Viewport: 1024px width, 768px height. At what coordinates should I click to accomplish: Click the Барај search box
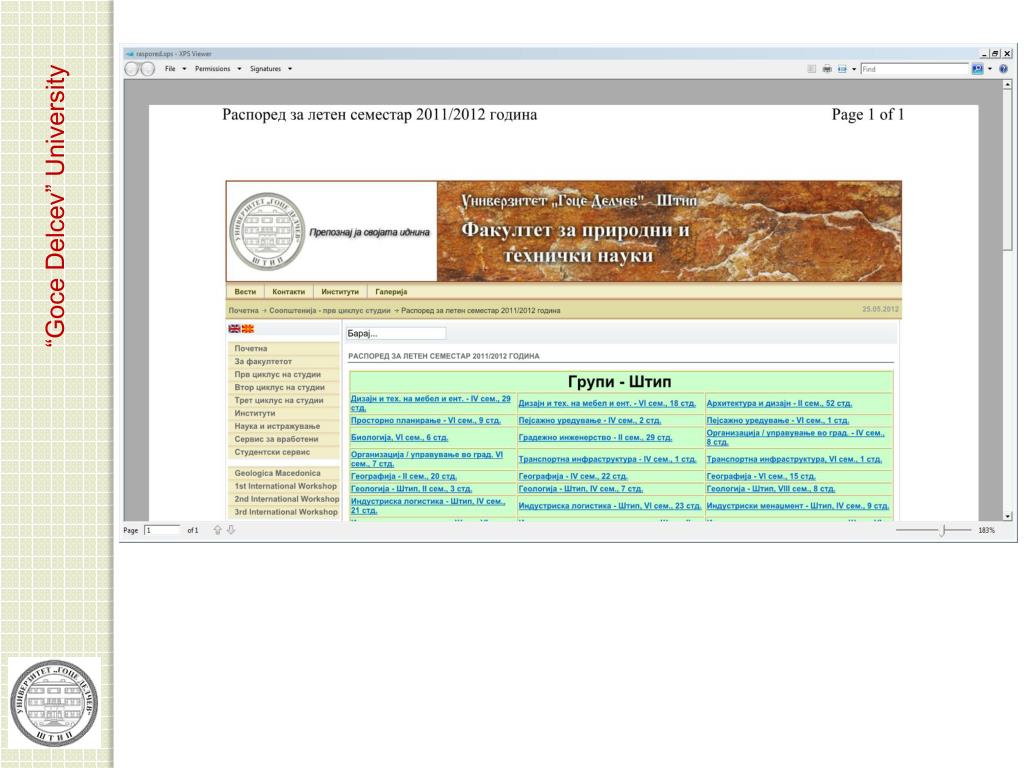coord(396,334)
